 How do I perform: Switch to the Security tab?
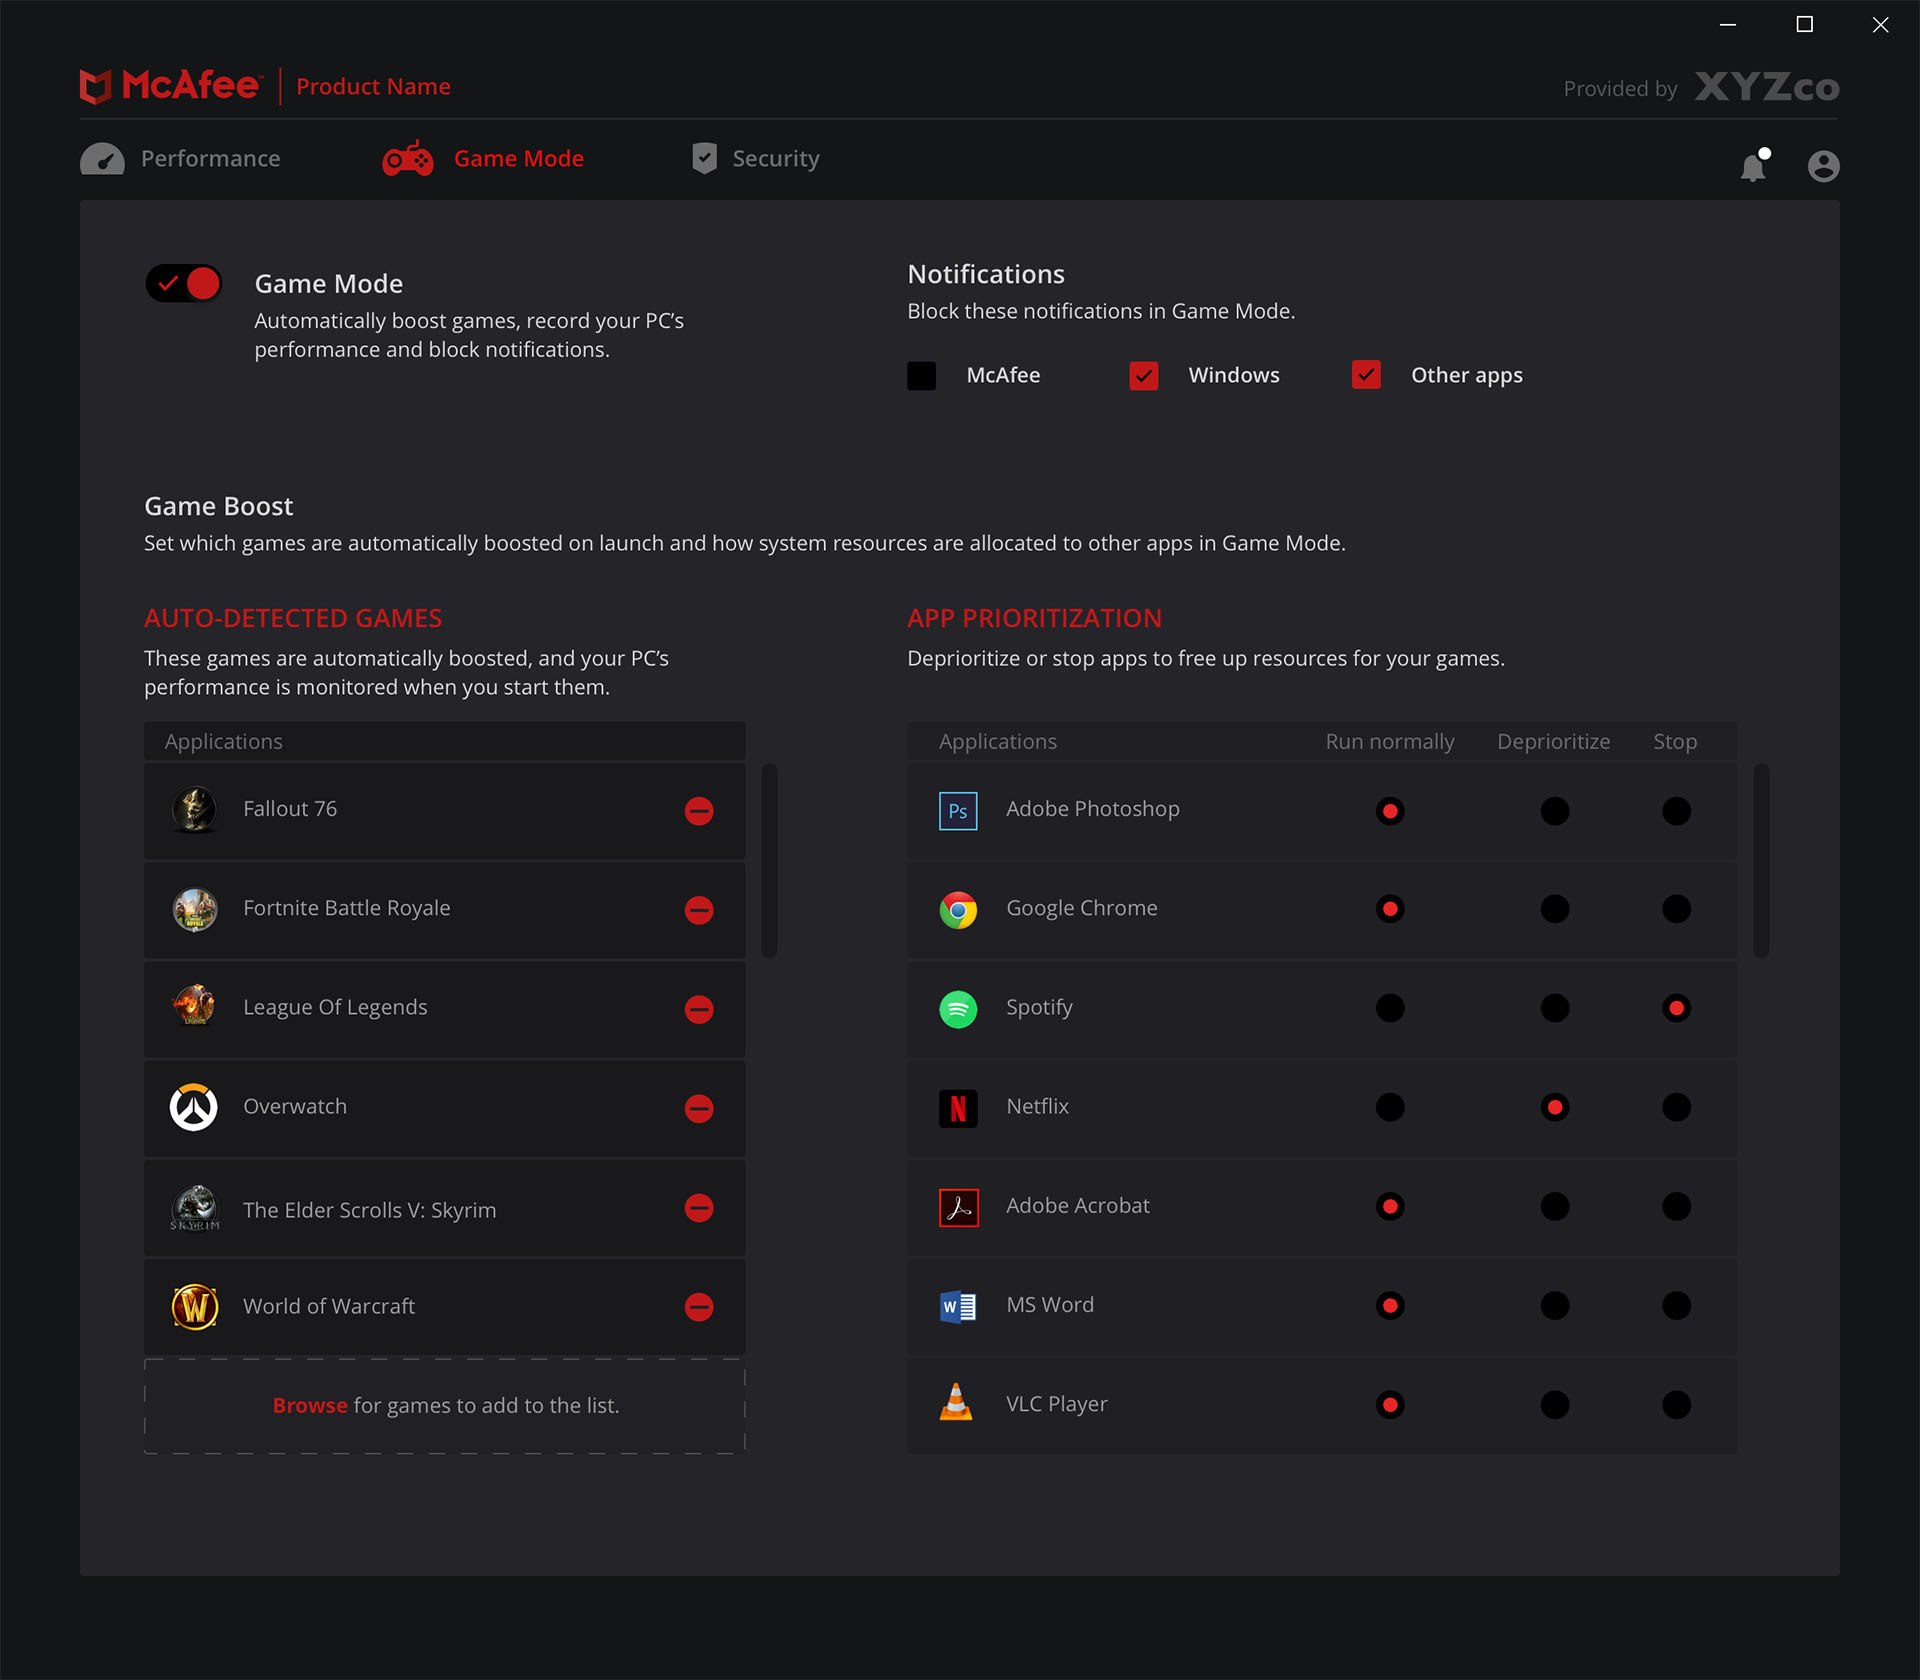(756, 158)
